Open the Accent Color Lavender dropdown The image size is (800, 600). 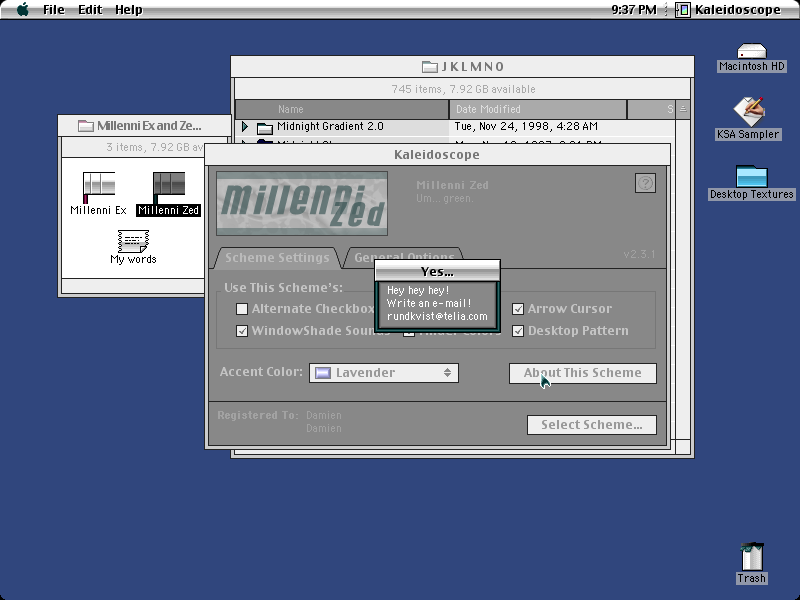[384, 372]
